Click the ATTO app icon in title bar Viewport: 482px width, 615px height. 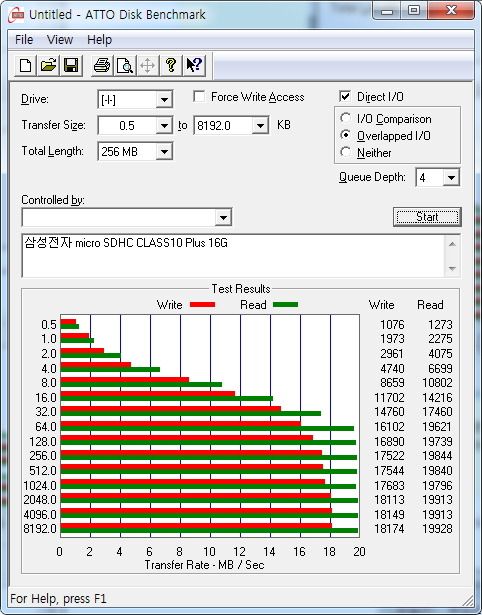tap(16, 15)
